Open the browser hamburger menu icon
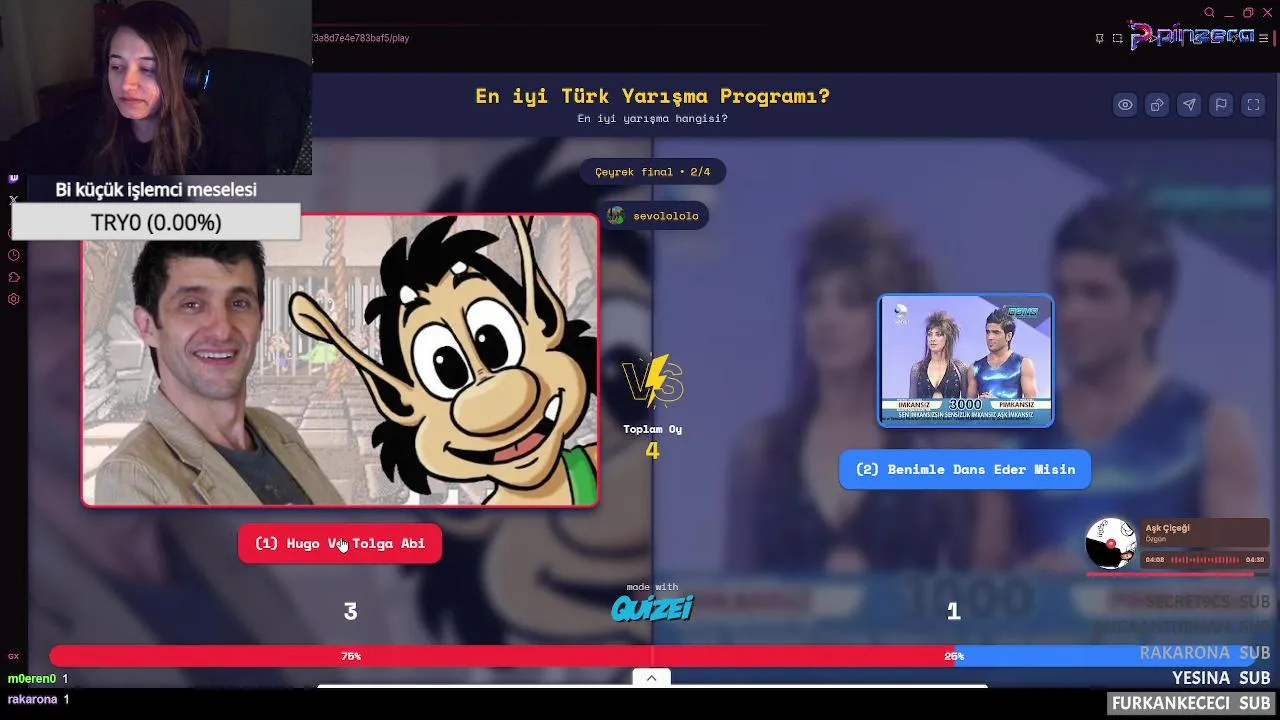 click(x=1264, y=38)
